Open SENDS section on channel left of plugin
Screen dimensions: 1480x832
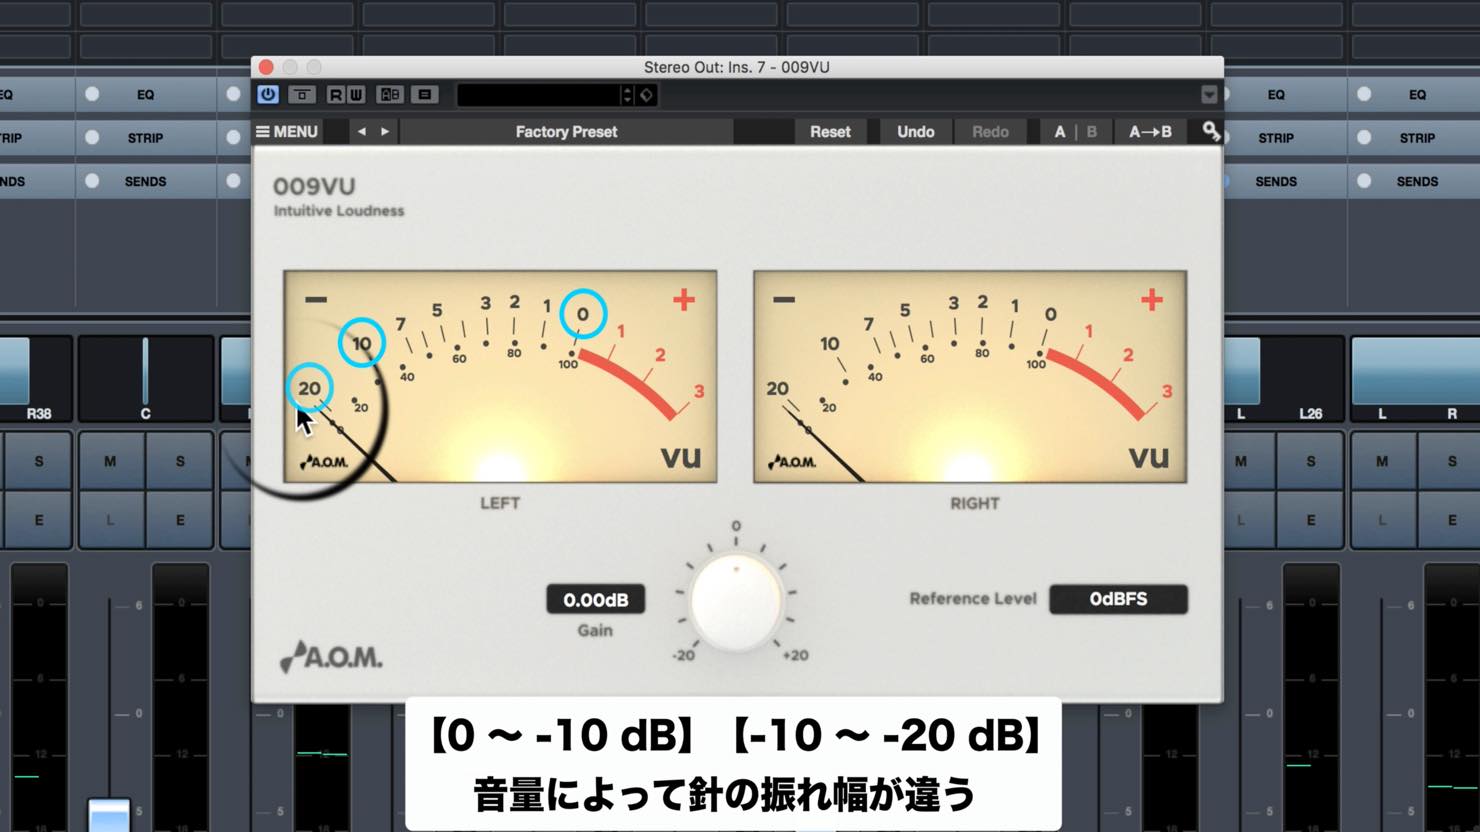(145, 181)
